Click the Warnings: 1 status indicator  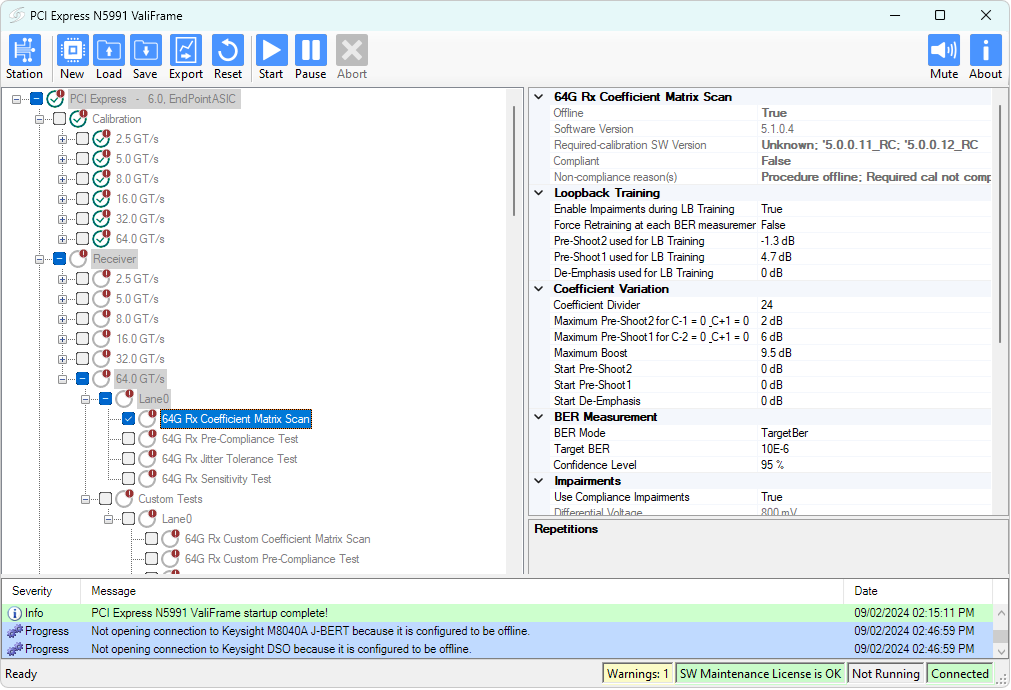point(637,674)
